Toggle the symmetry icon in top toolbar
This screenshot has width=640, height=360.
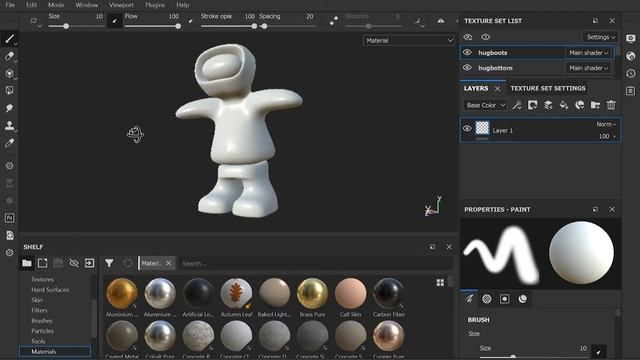point(441,20)
